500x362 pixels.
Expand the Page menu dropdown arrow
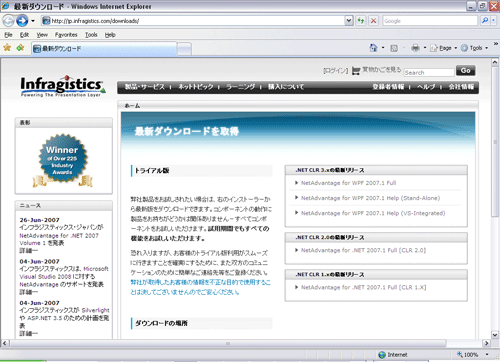click(x=455, y=48)
